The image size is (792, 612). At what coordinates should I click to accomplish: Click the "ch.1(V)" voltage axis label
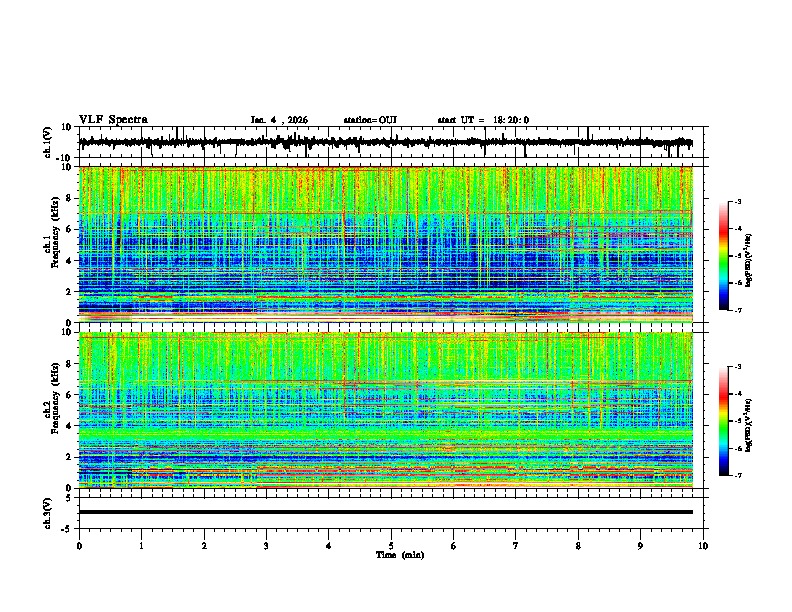[x=48, y=142]
